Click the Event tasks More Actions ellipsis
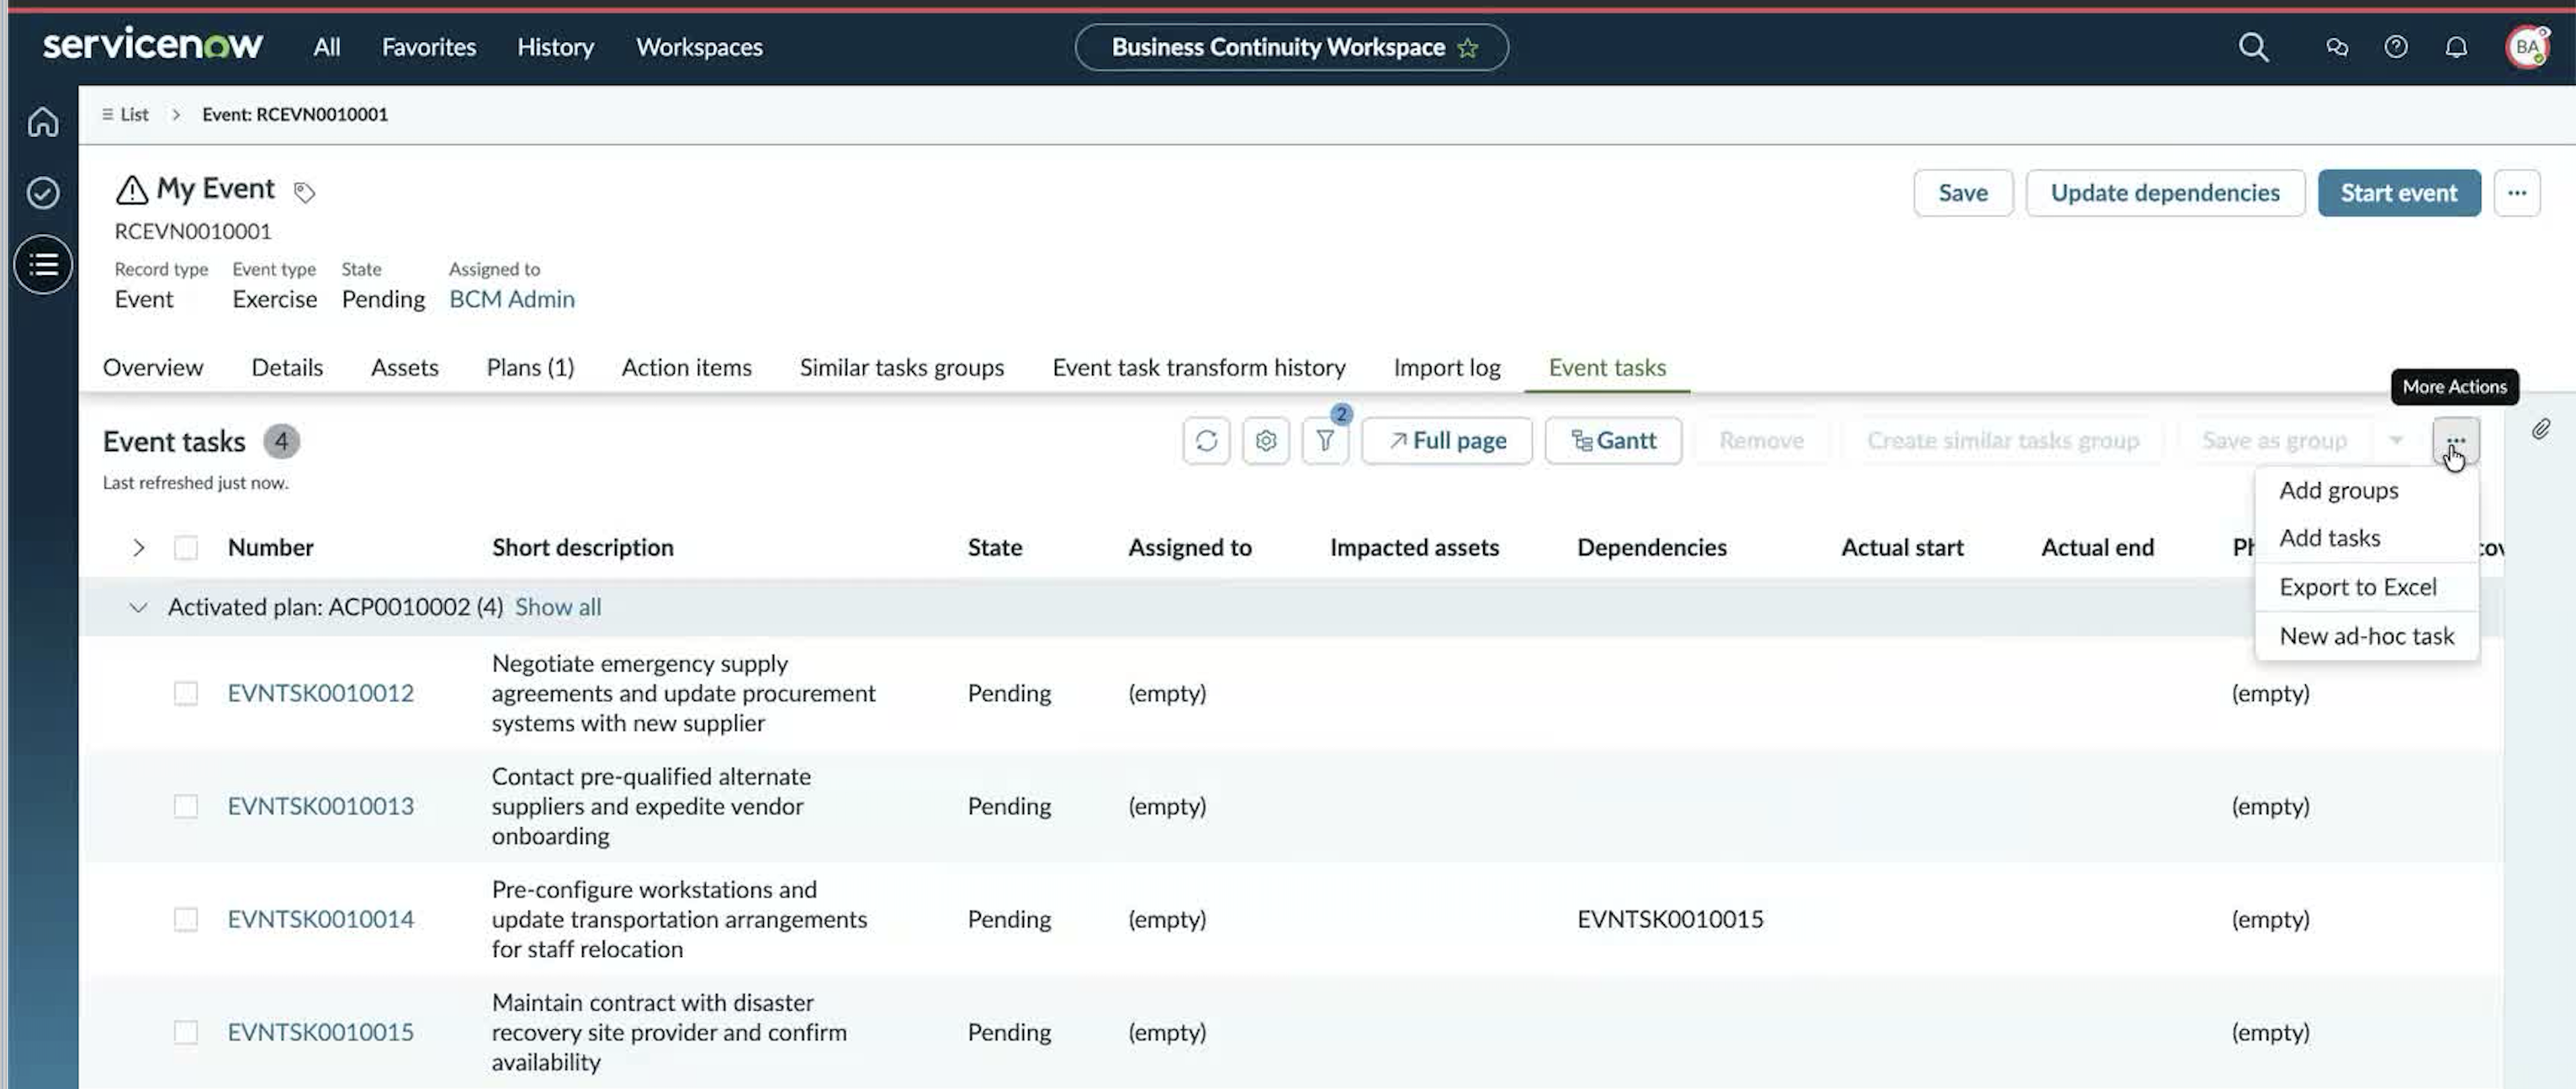 [2455, 441]
